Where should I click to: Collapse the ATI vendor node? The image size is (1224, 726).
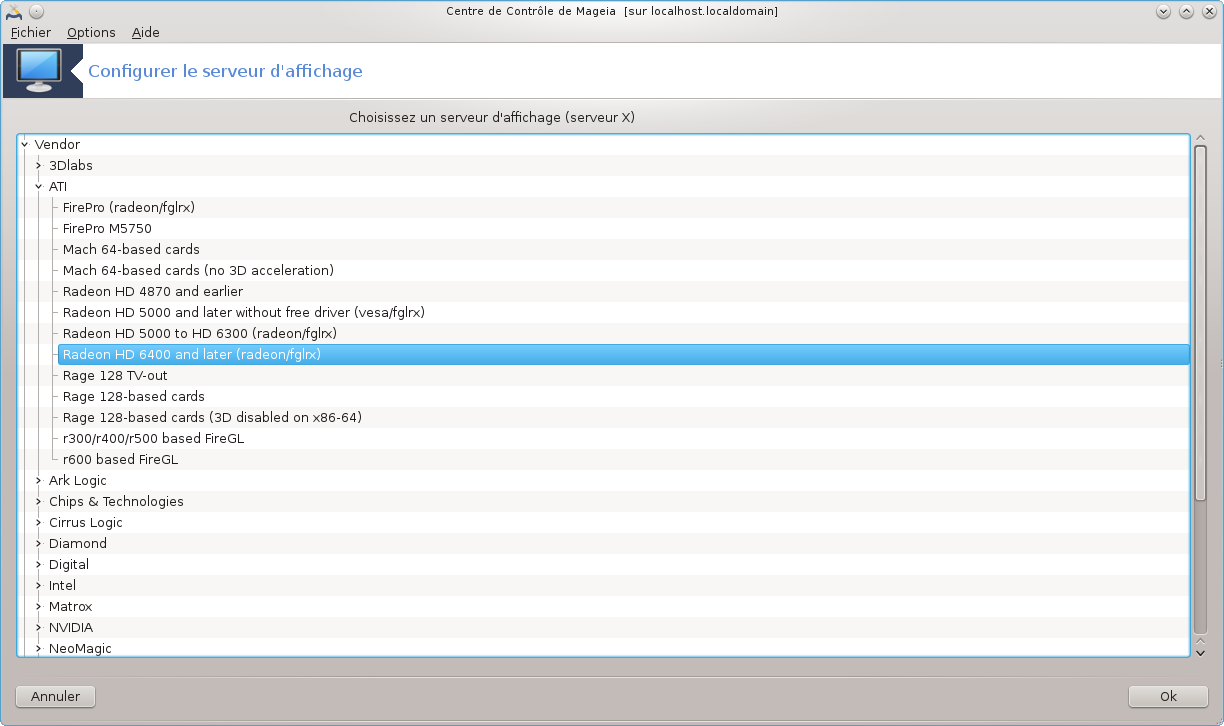pyautogui.click(x=38, y=187)
